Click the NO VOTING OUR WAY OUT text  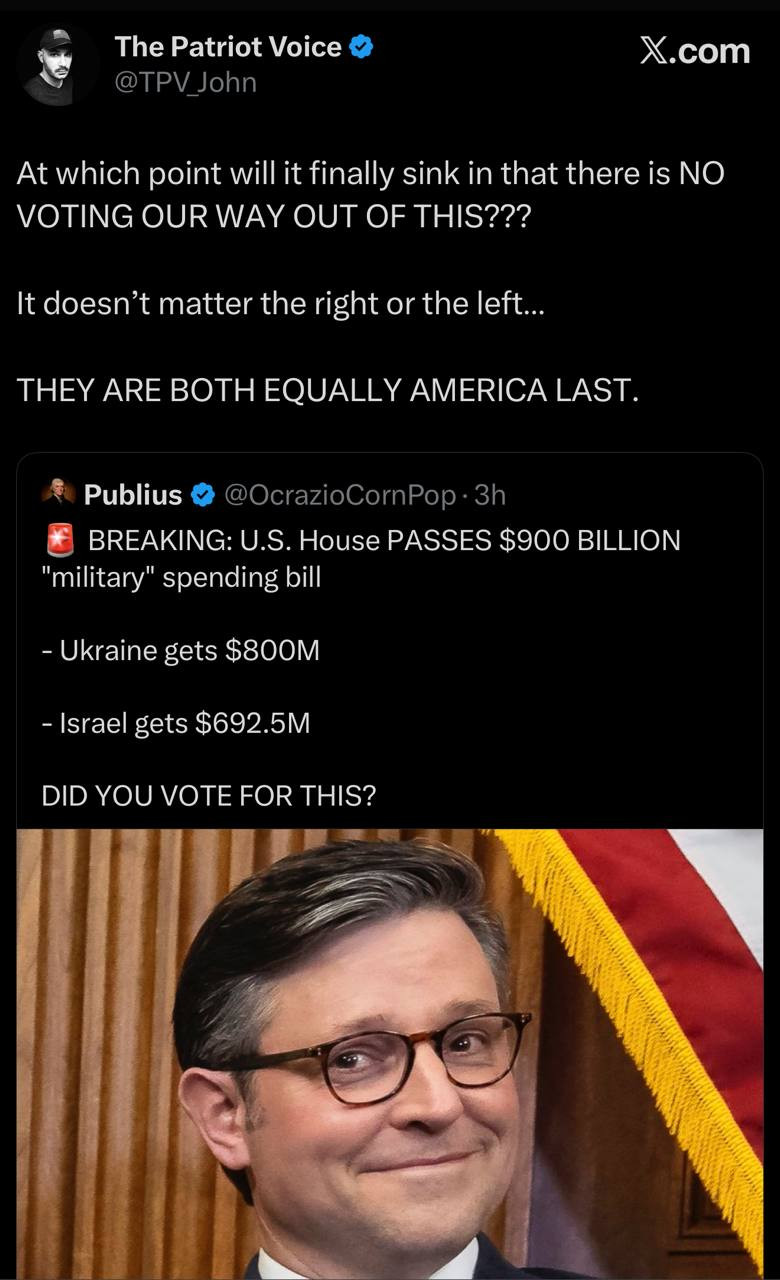coord(369,192)
